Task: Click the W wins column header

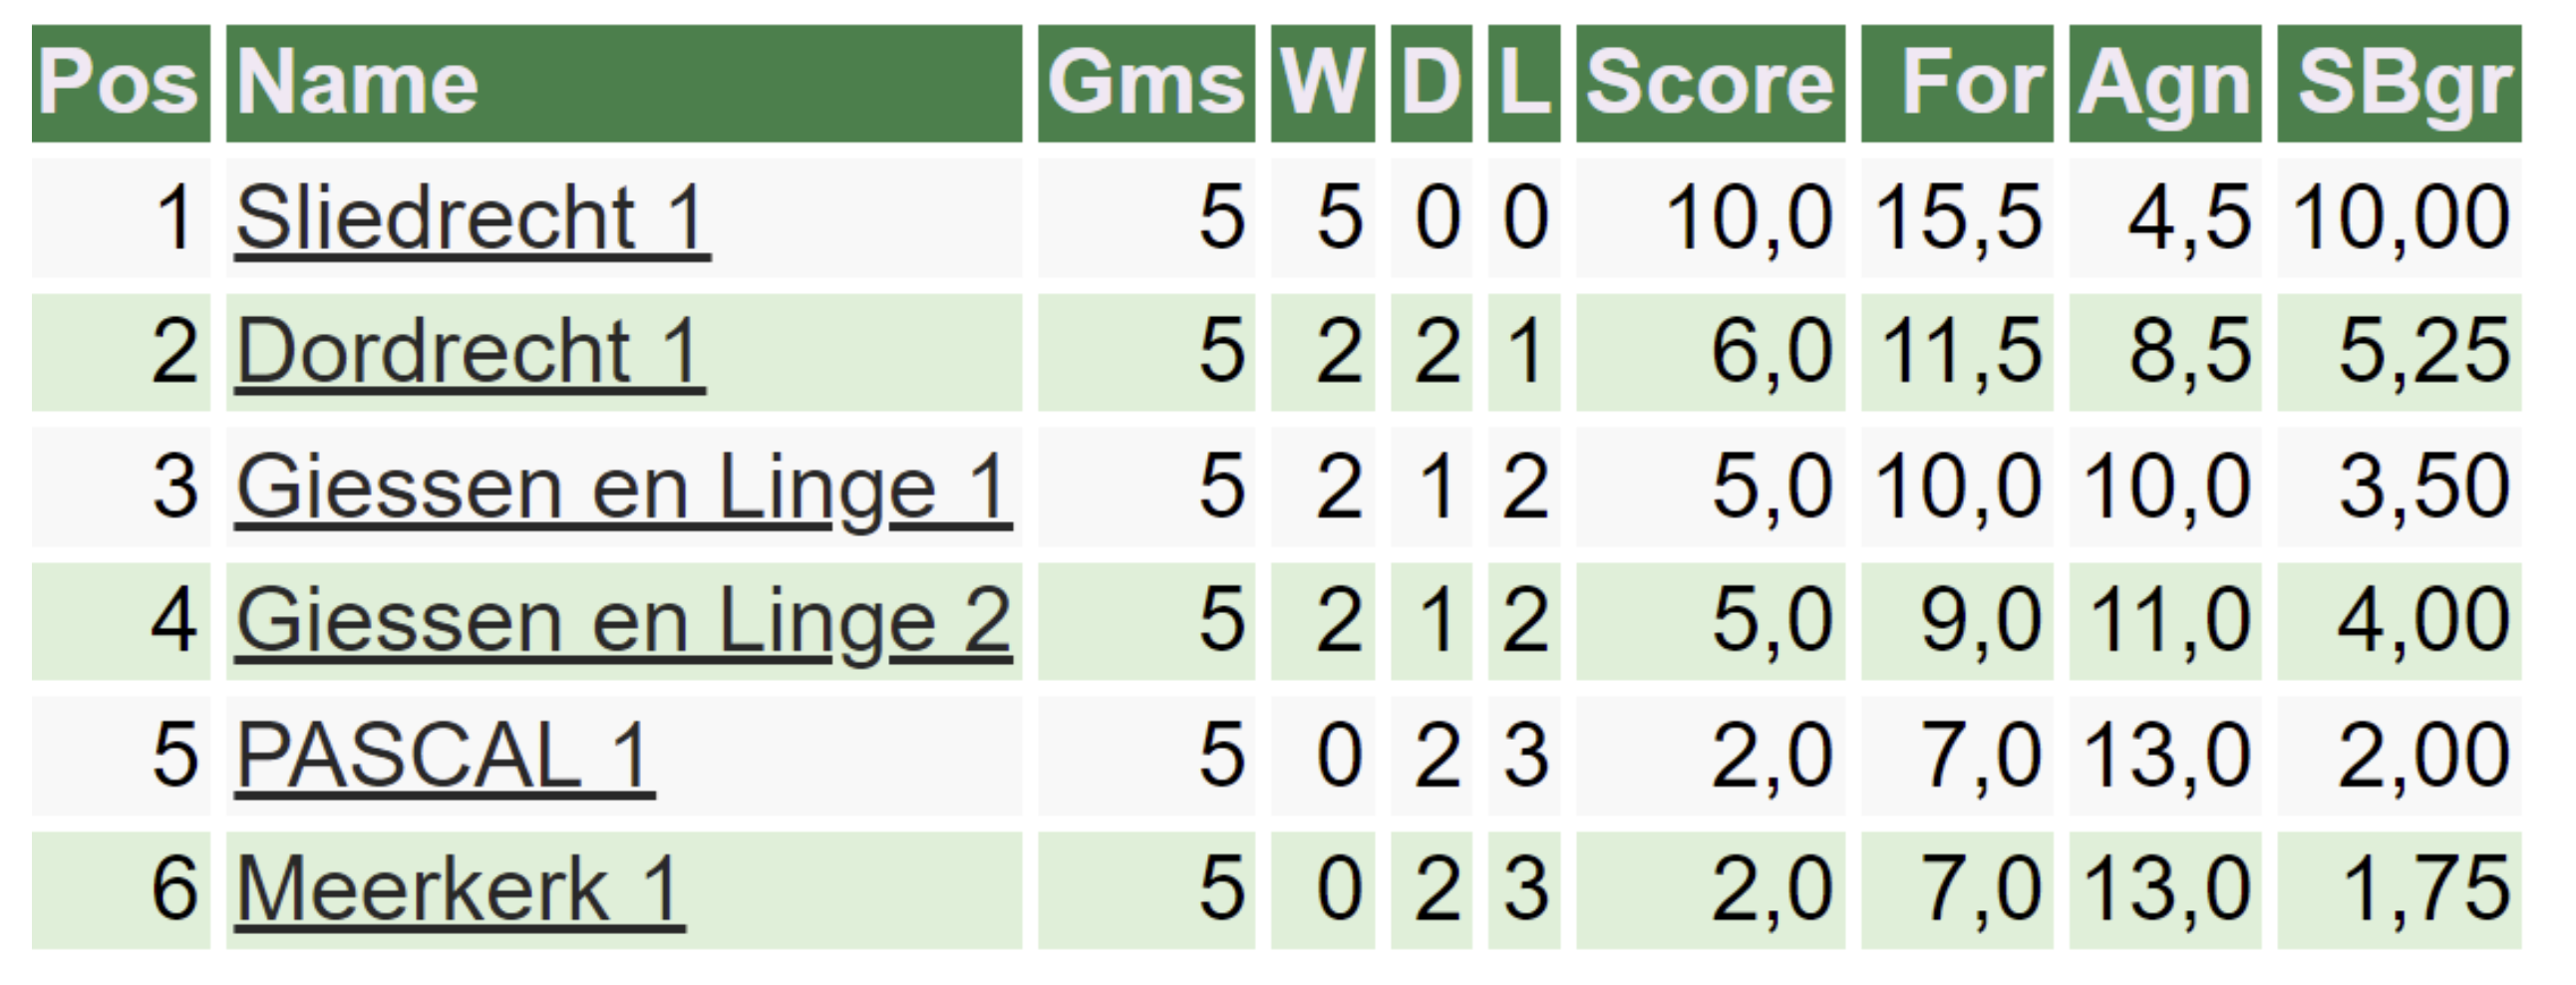Action: click(x=1323, y=84)
